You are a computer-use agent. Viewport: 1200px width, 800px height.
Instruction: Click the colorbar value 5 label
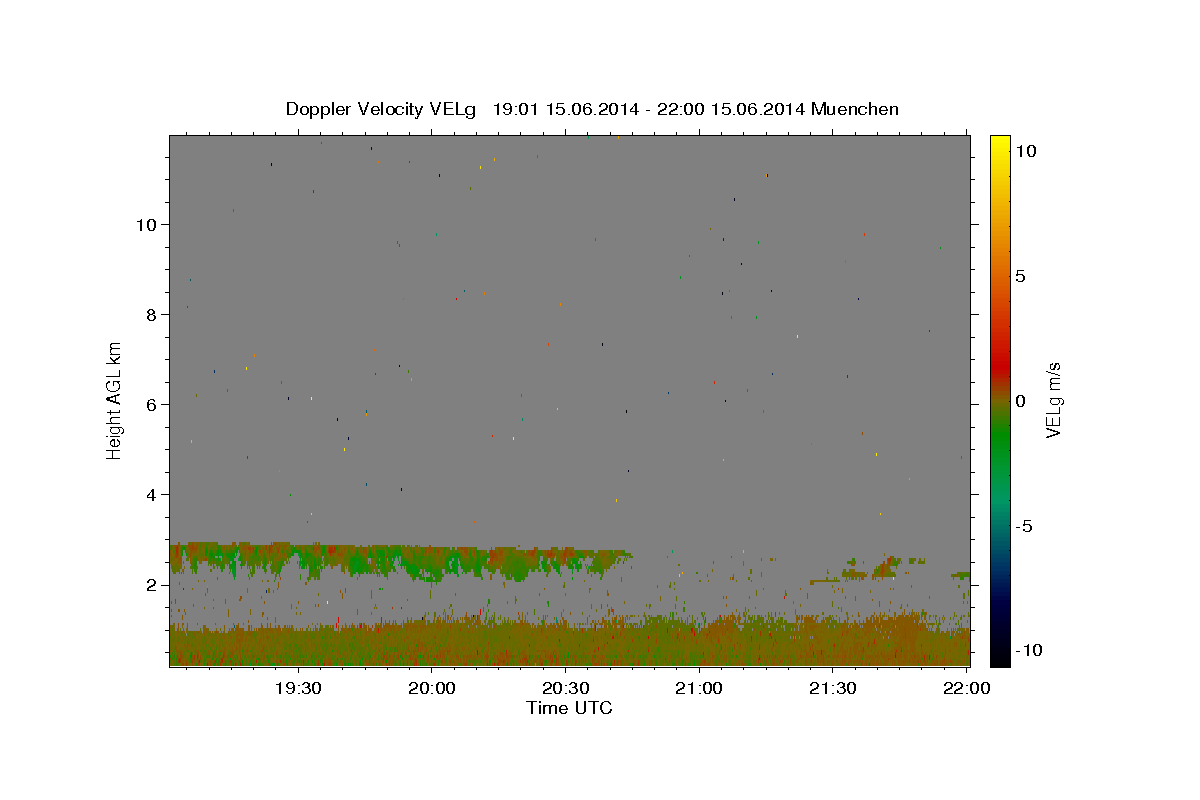point(1020,276)
